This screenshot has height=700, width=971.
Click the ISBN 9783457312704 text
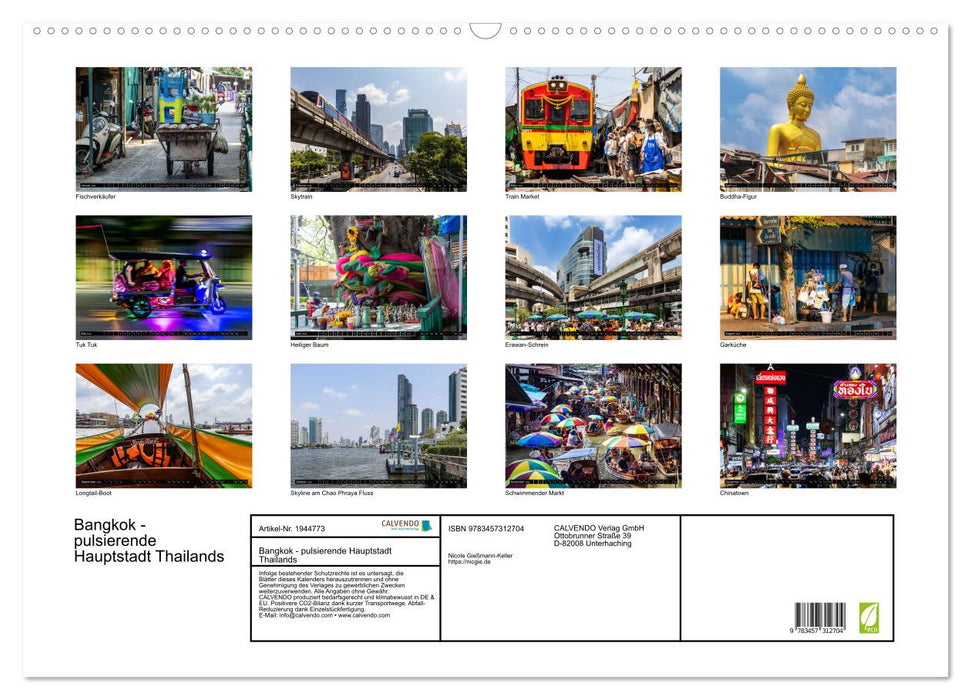tap(486, 527)
